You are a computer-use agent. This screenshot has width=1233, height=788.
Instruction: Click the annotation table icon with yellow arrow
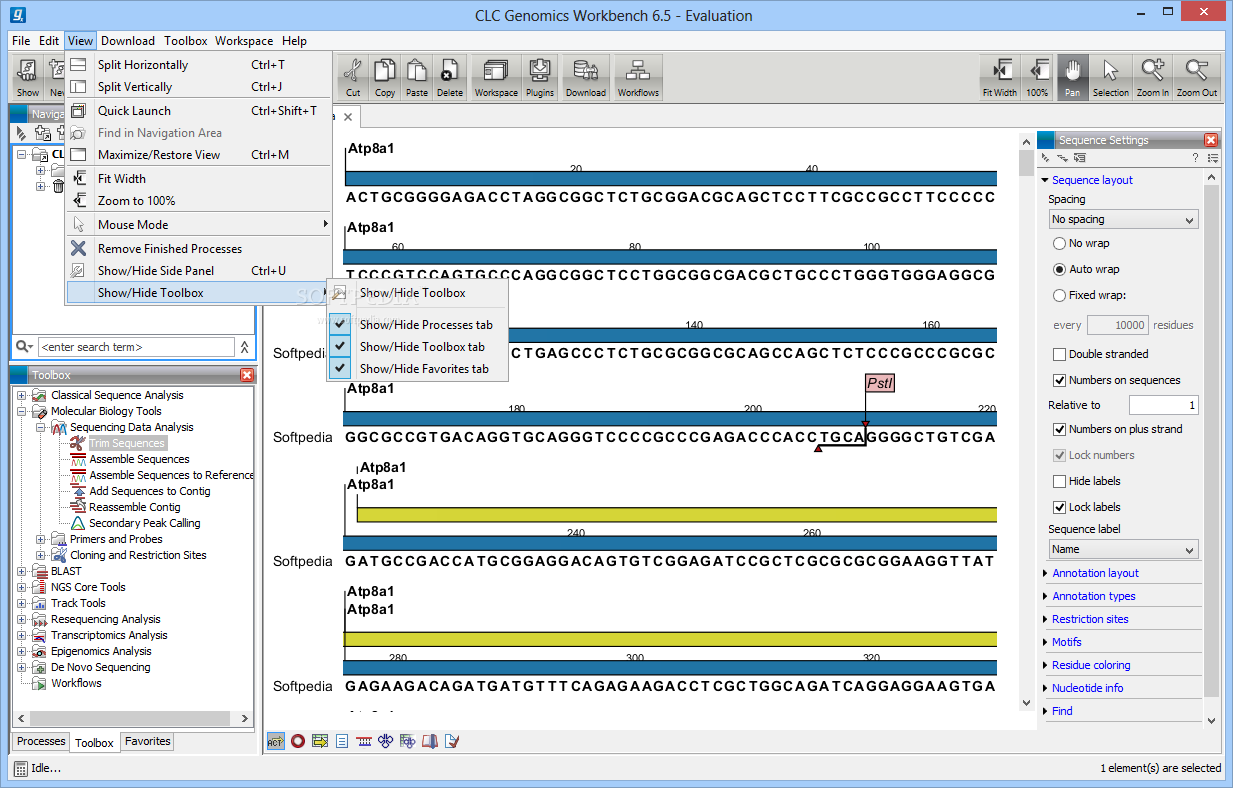320,741
